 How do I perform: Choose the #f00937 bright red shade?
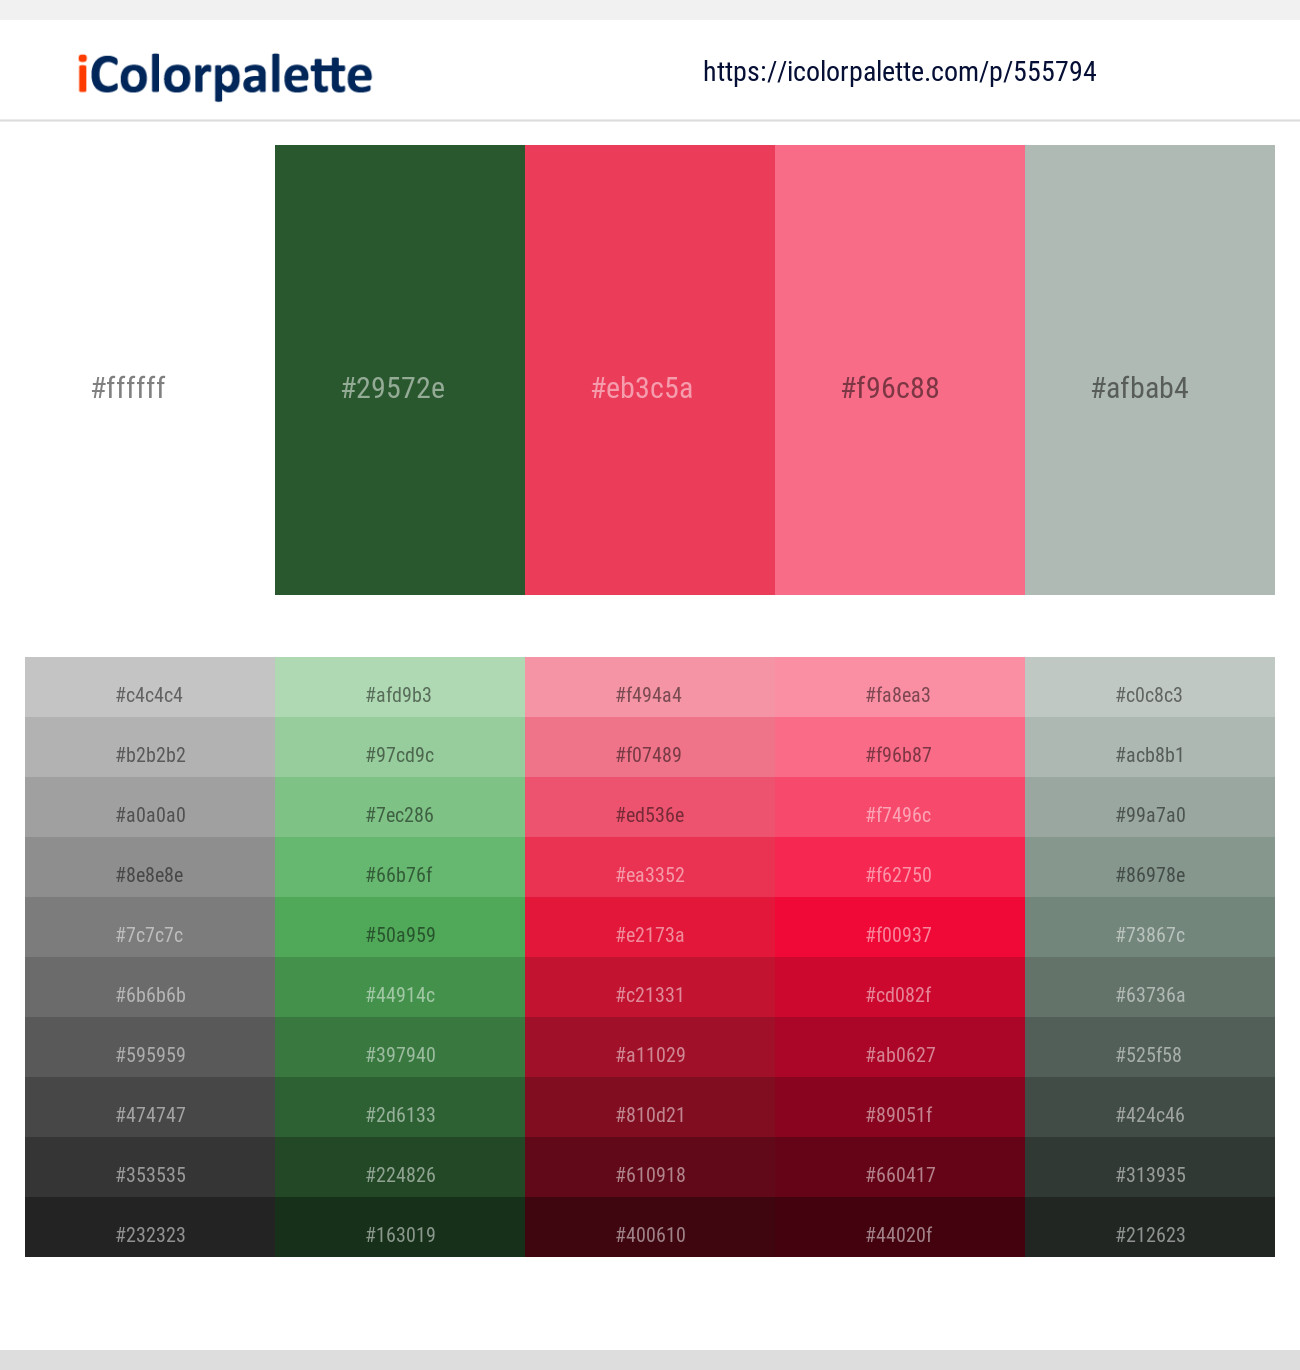point(900,927)
